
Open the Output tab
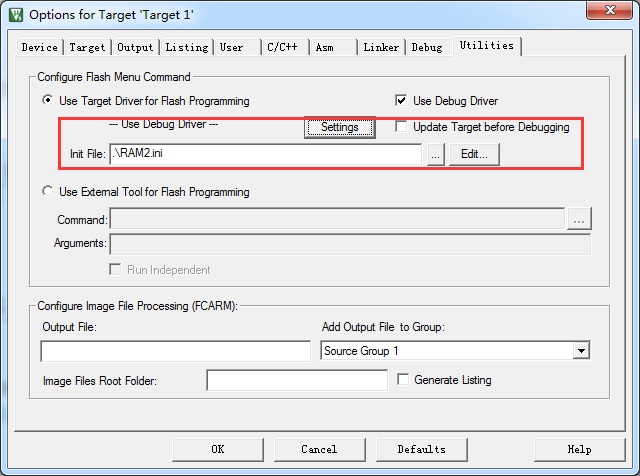tap(135, 47)
